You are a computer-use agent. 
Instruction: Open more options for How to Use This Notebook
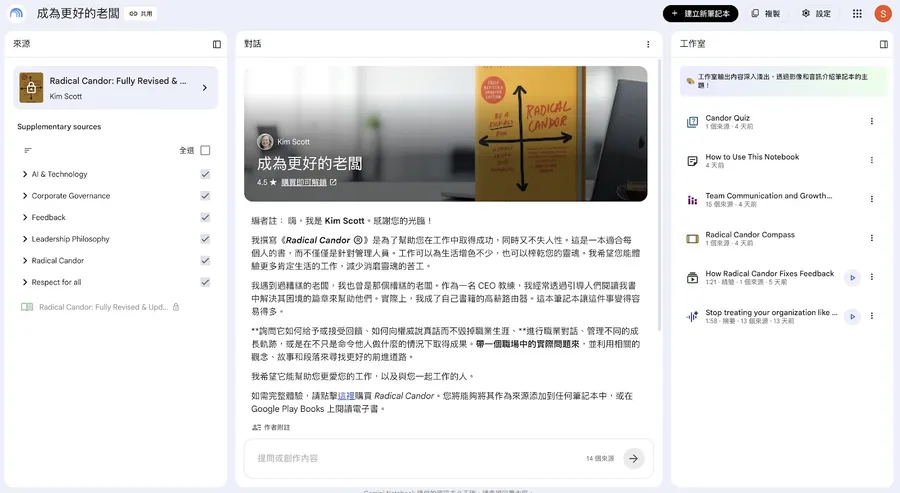coord(871,160)
